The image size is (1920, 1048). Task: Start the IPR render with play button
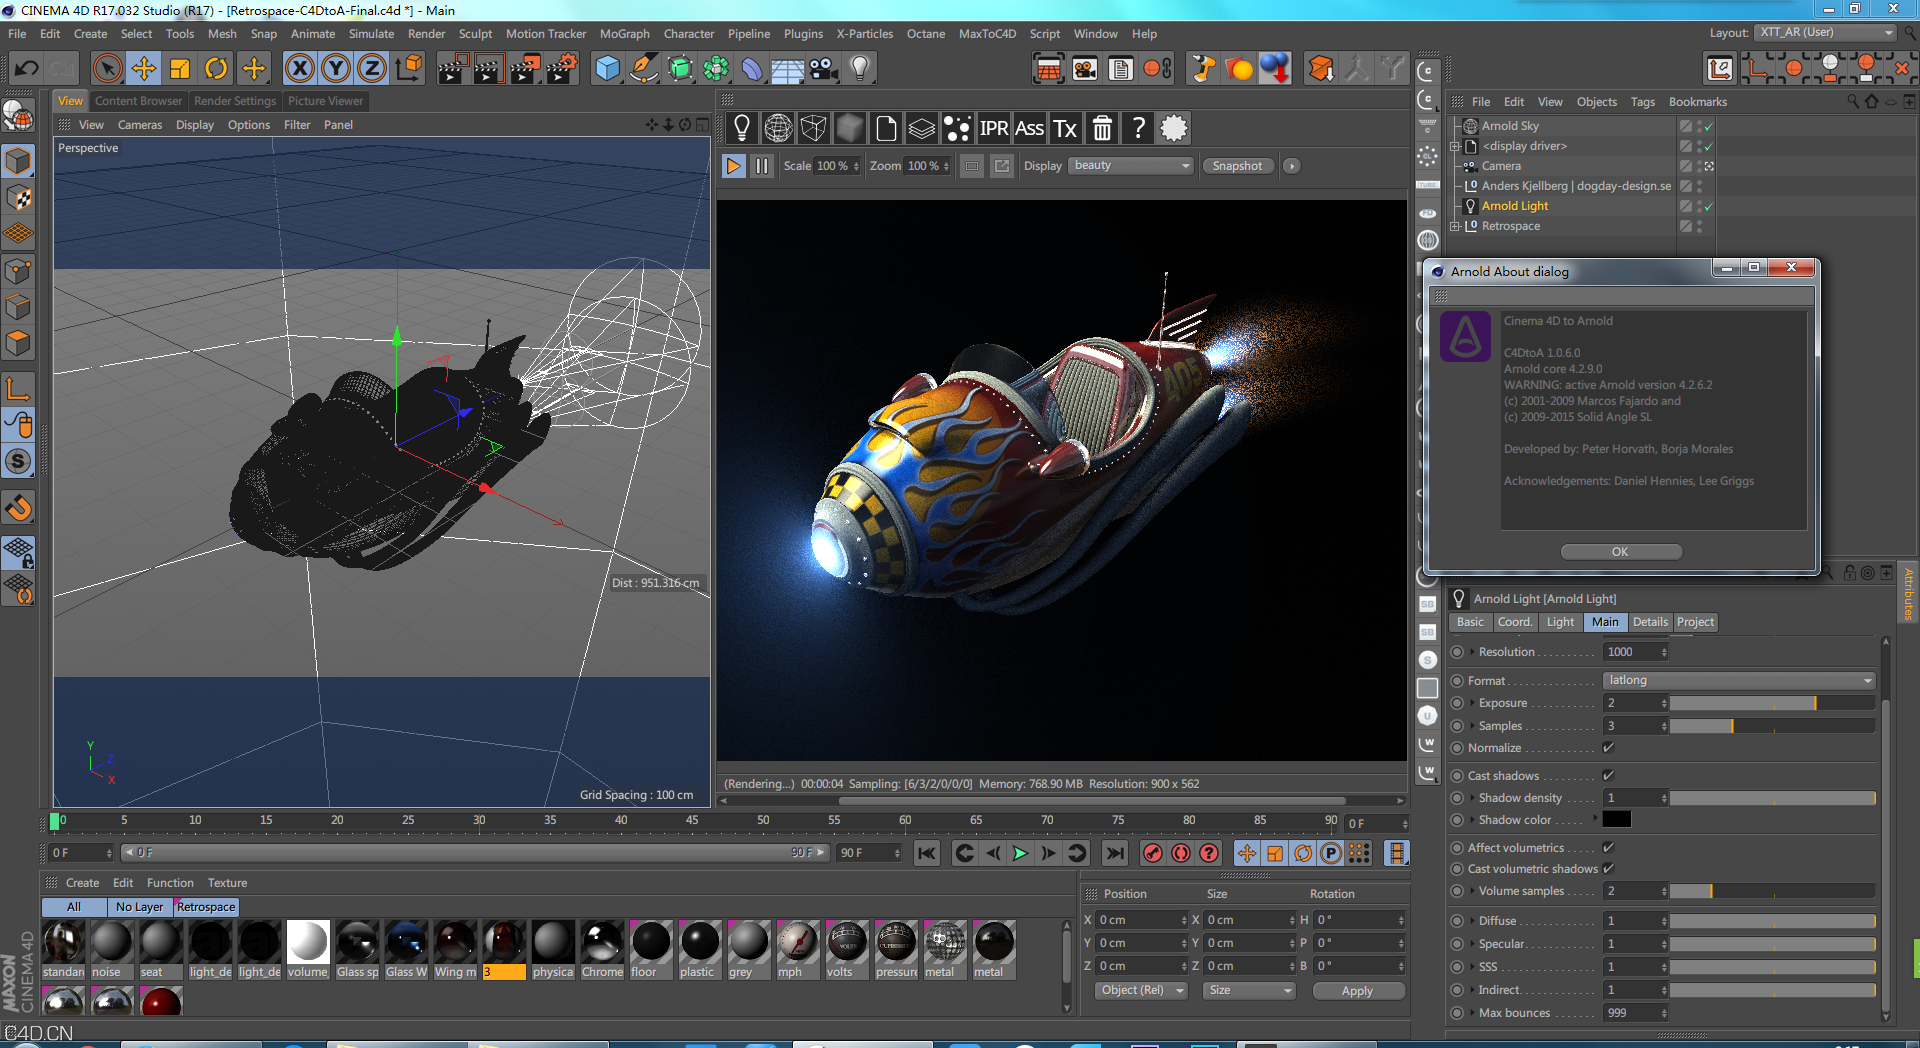(734, 166)
